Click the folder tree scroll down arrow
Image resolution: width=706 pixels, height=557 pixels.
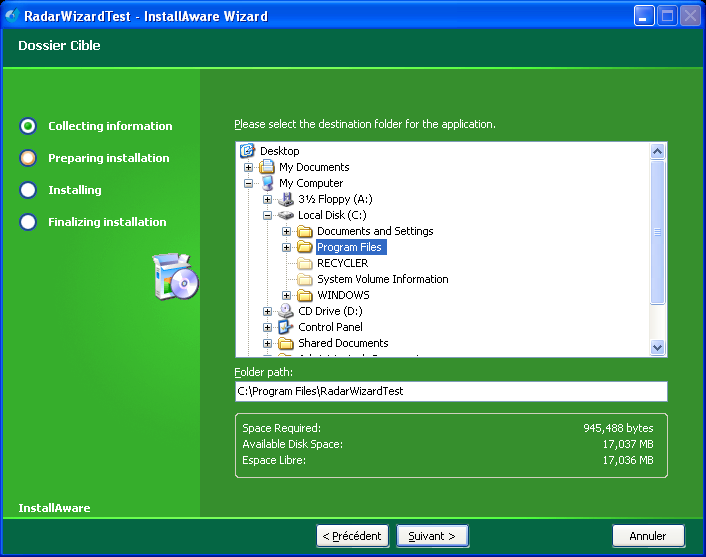click(657, 347)
